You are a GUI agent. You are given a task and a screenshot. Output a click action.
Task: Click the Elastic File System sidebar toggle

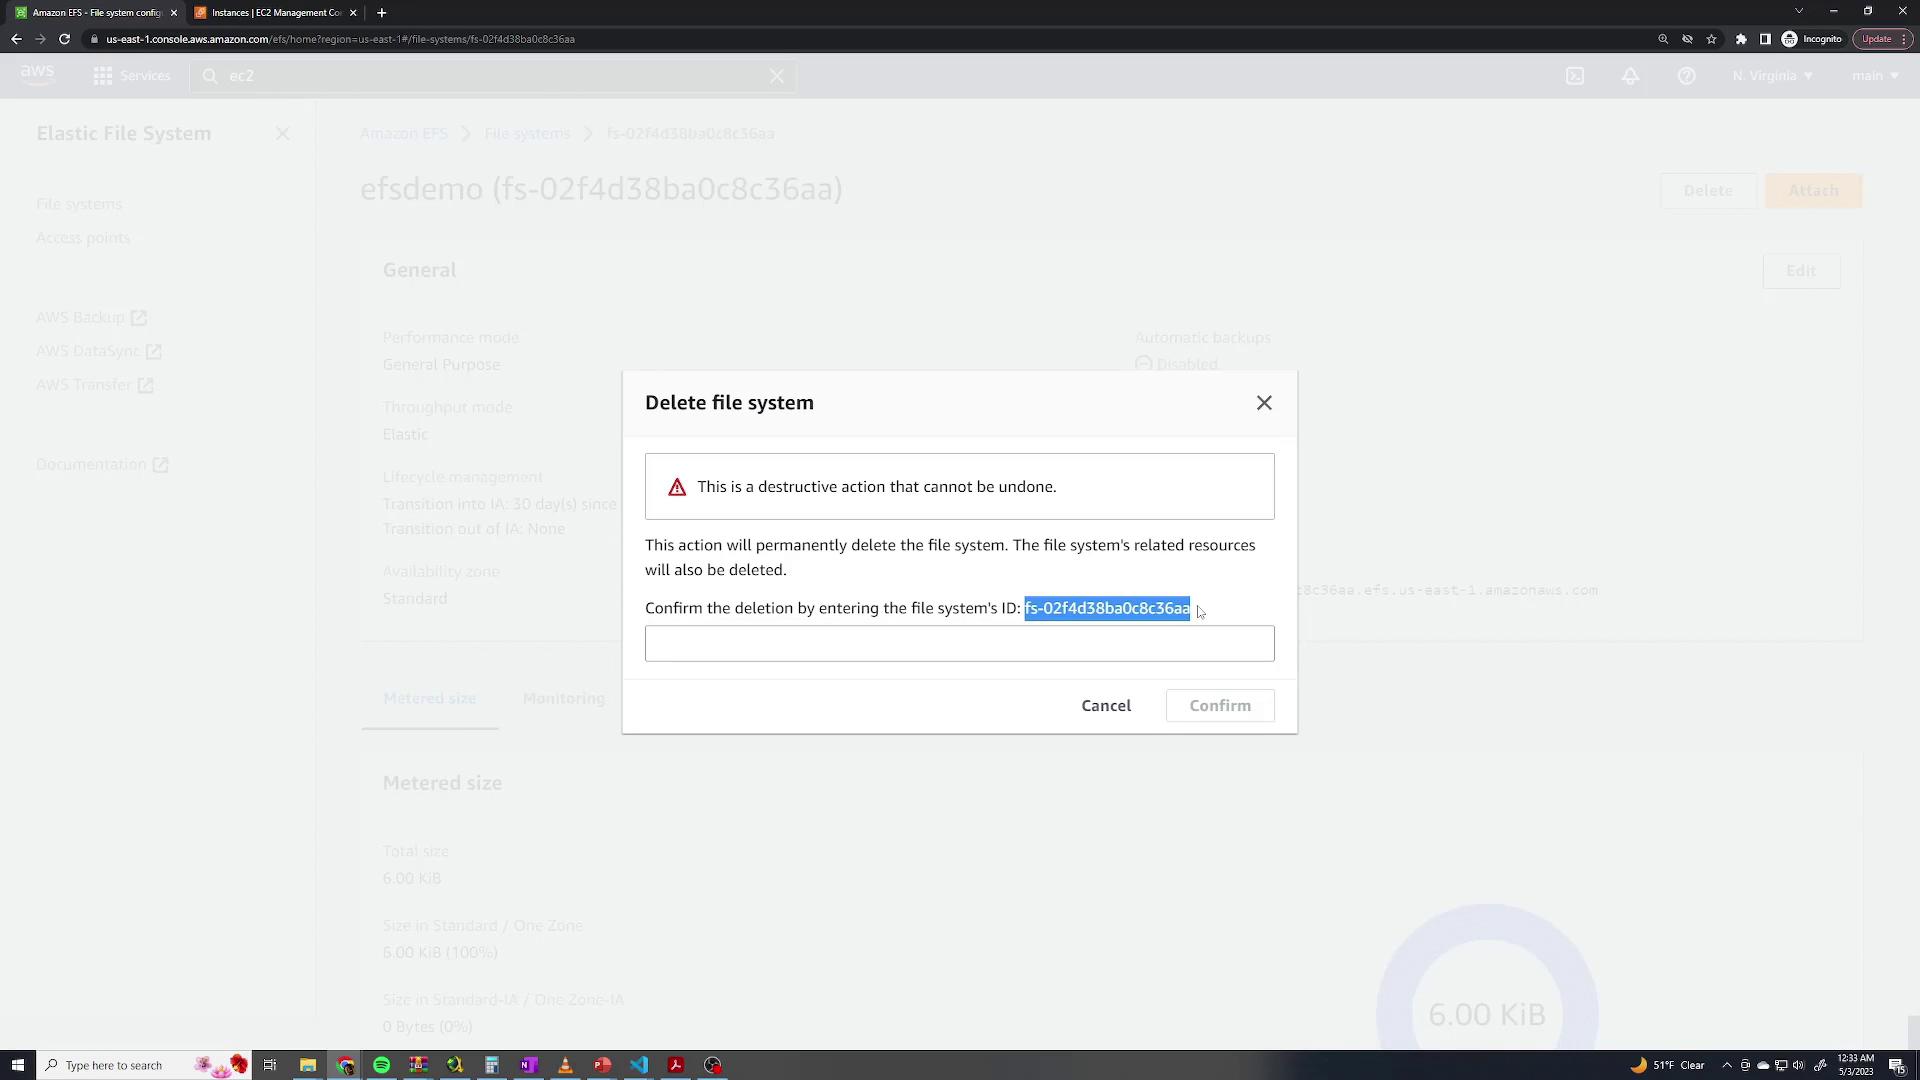point(282,132)
